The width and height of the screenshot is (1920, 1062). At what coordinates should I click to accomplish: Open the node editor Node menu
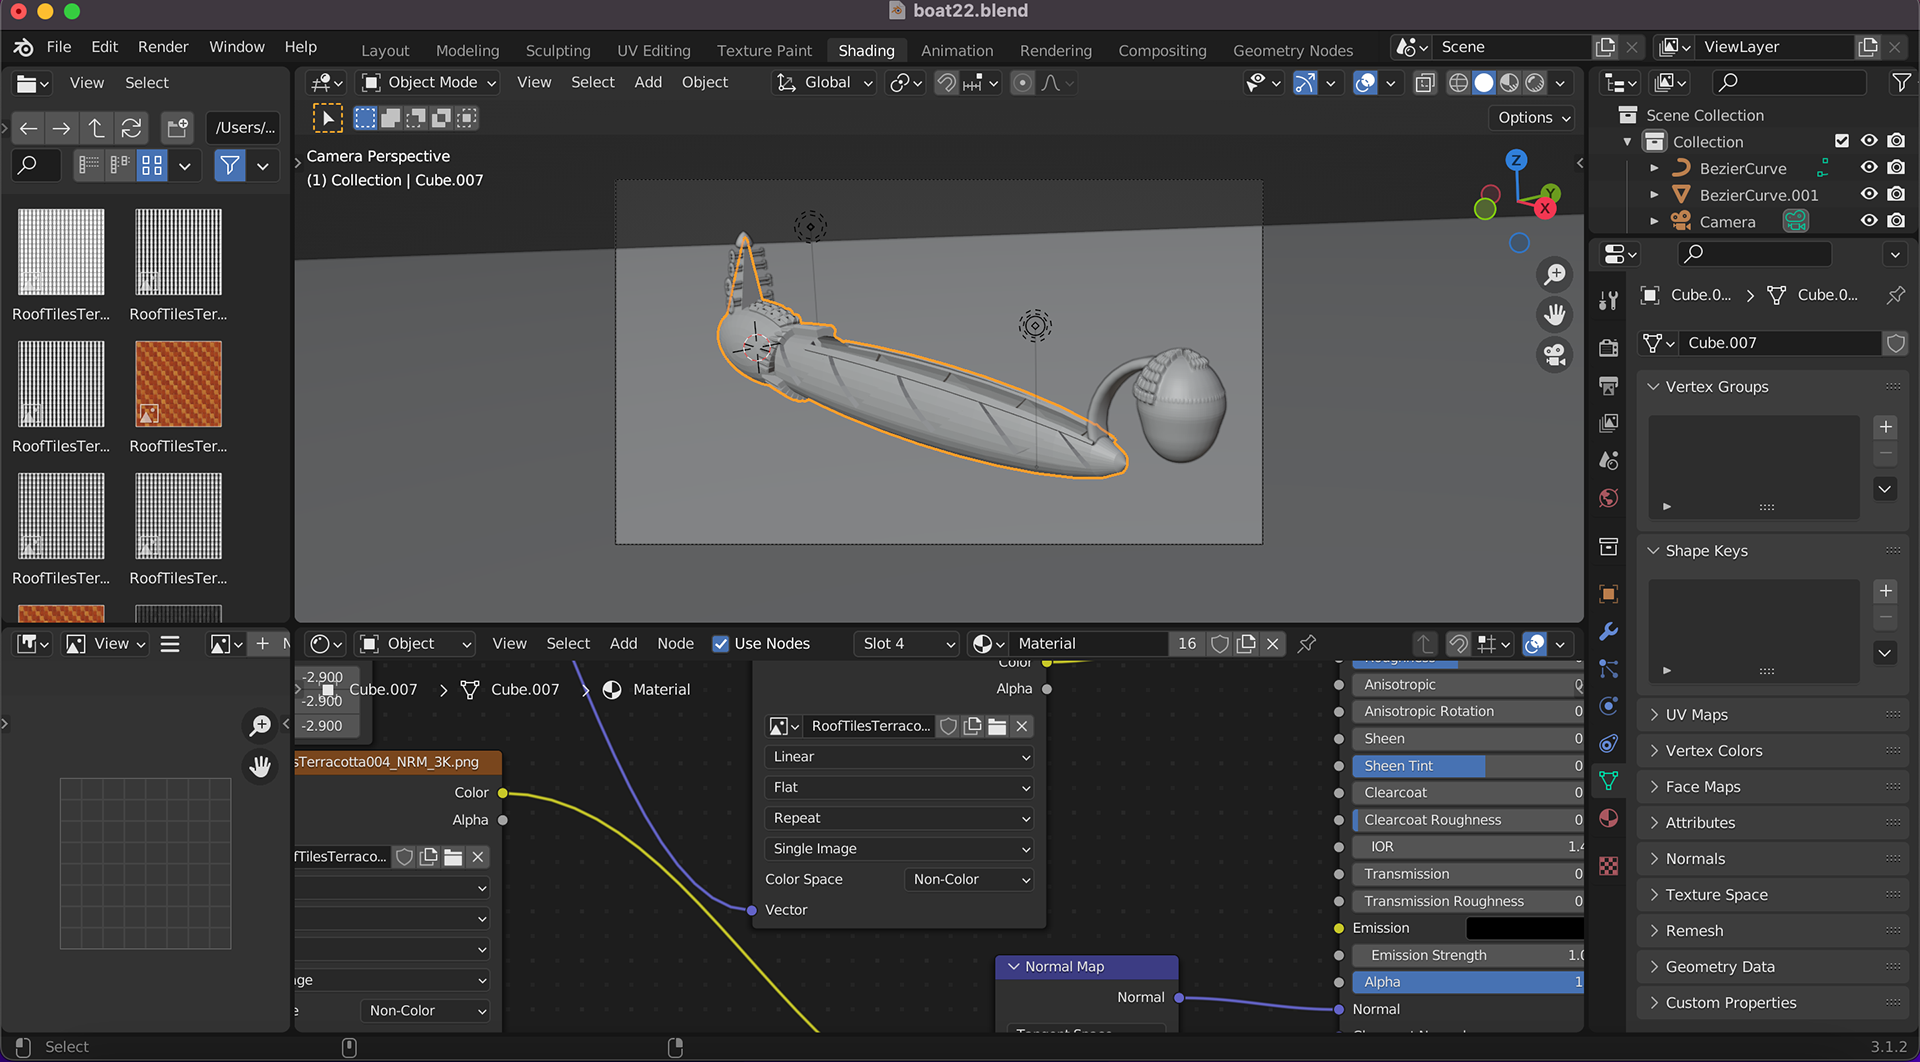coord(675,643)
